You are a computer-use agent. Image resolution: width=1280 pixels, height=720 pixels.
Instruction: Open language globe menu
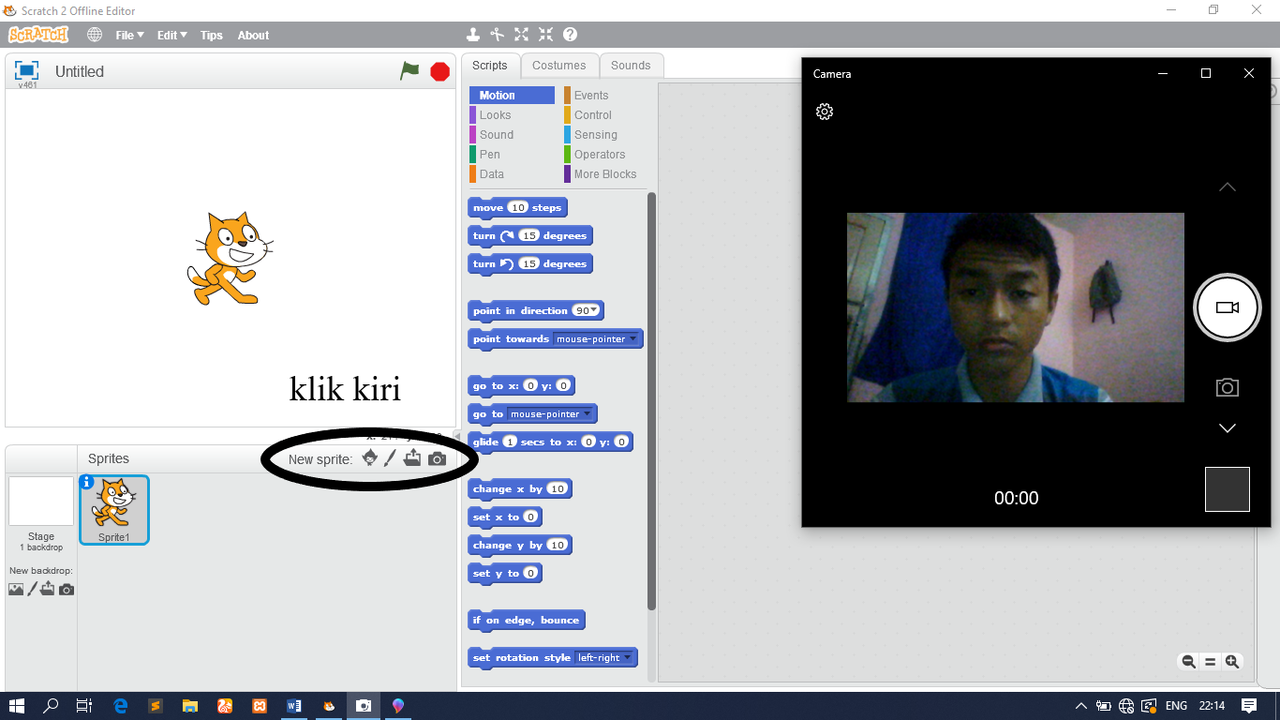[95, 35]
